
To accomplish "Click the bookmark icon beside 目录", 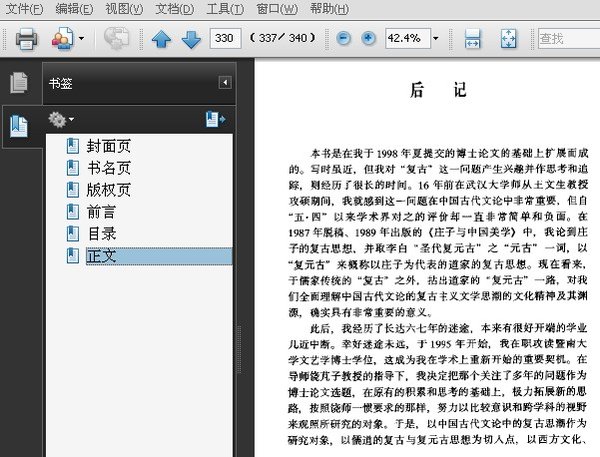I will [73, 233].
